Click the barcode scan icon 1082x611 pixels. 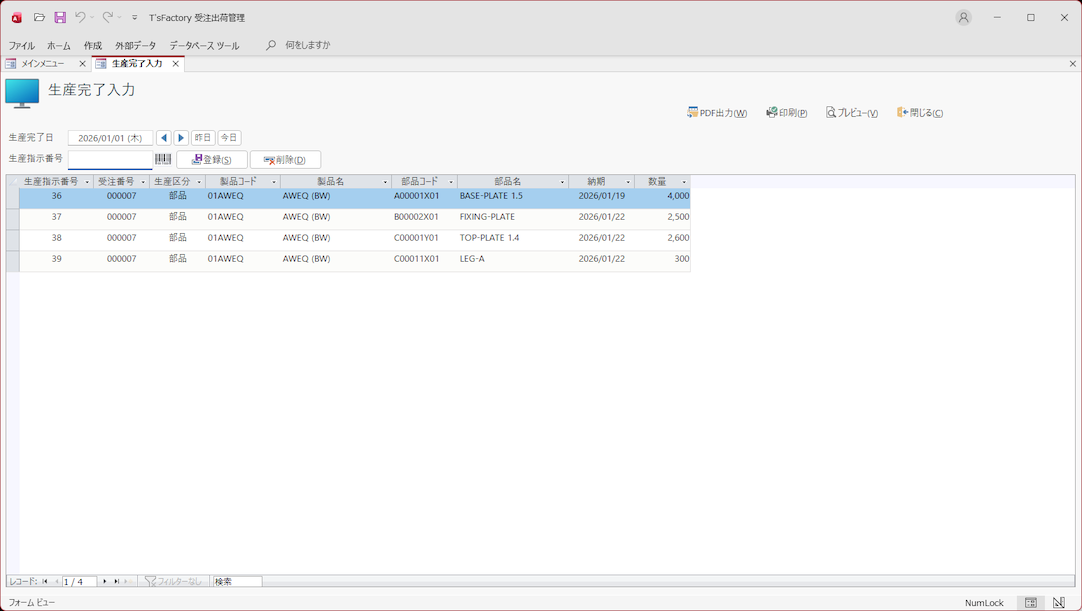[163, 159]
